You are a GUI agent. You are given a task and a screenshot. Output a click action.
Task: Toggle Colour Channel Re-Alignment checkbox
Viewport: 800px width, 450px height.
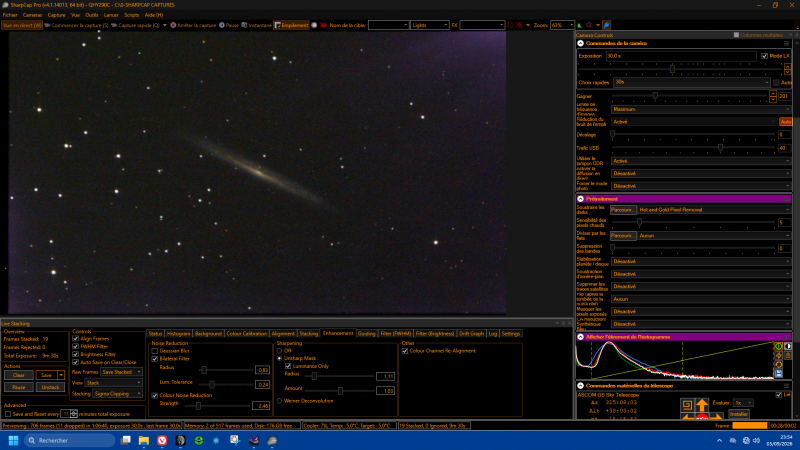405,351
